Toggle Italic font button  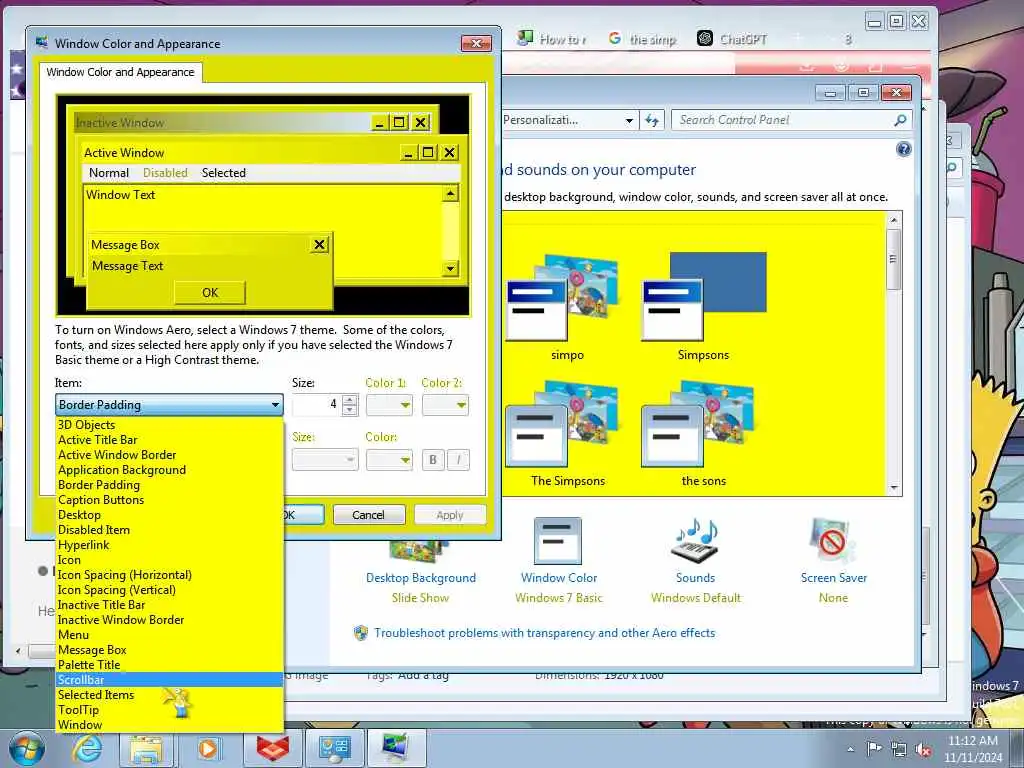(x=458, y=460)
